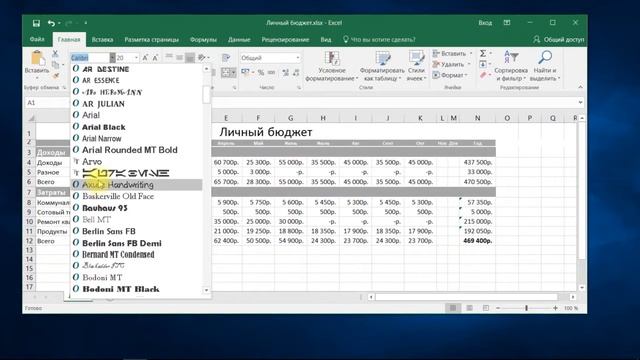This screenshot has height=360, width=640.
Task: Activate the Format Painter brush
Action: tap(56, 76)
